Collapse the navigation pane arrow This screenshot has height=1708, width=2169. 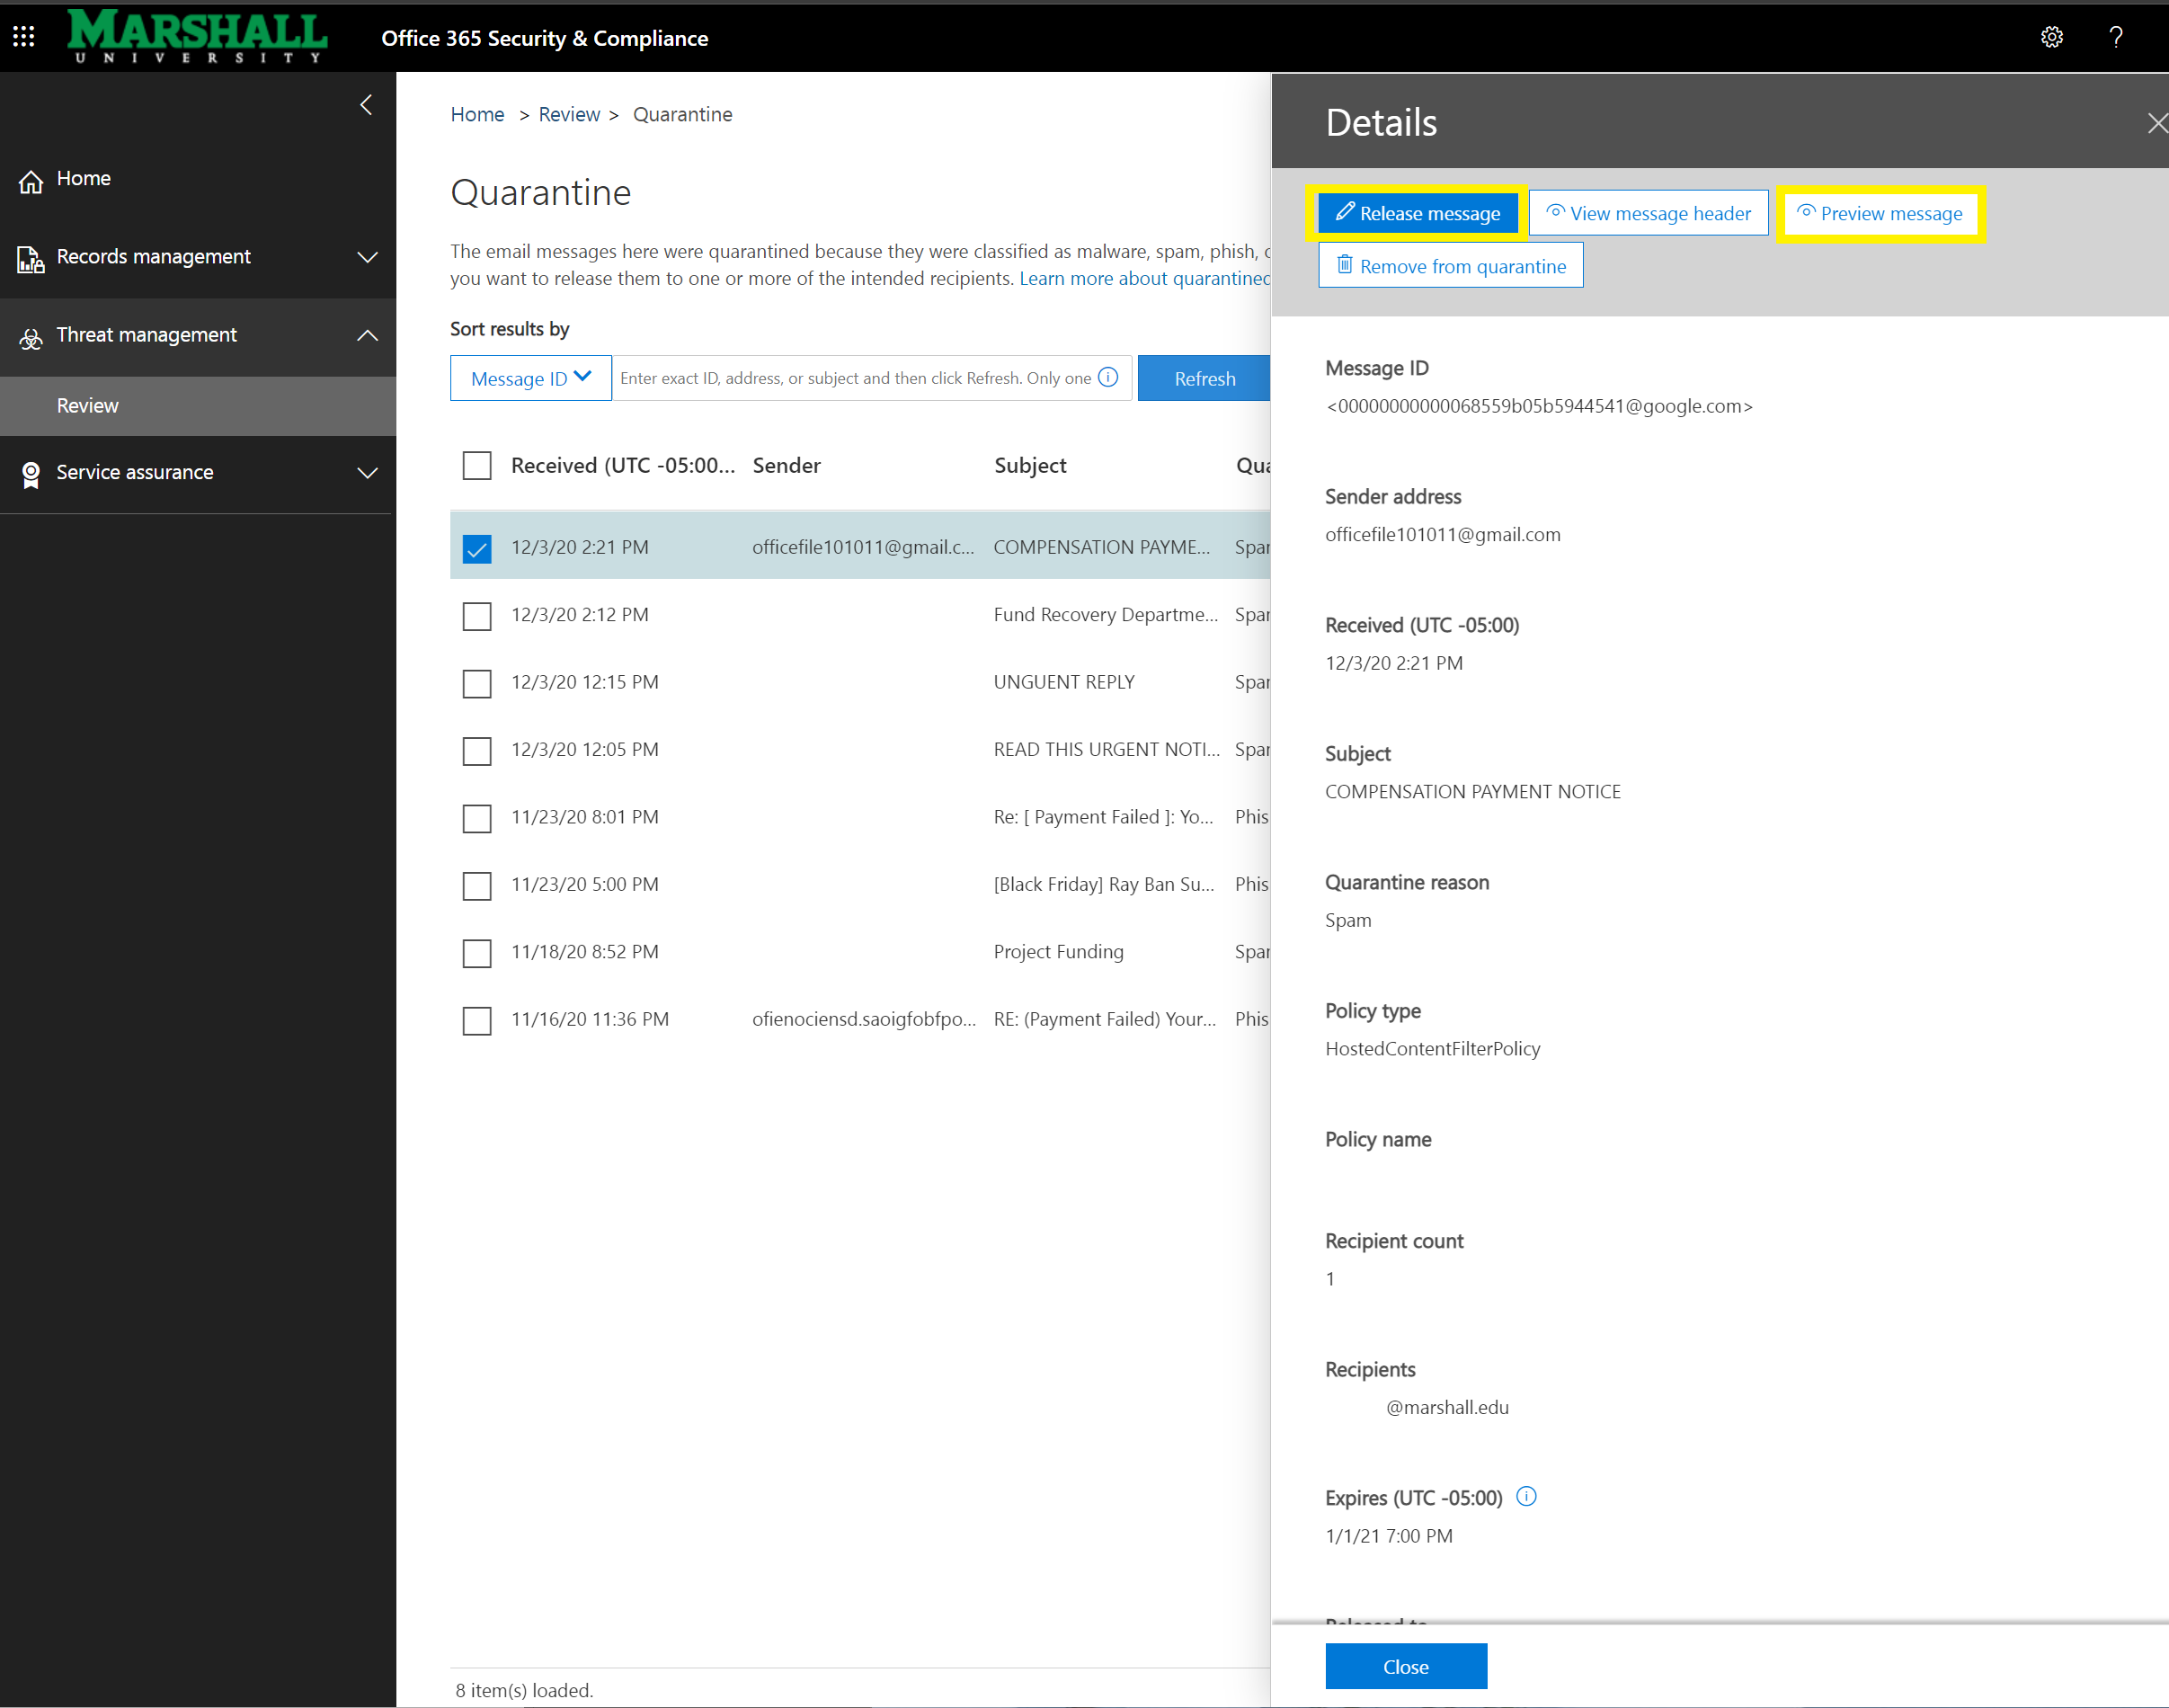click(x=366, y=105)
